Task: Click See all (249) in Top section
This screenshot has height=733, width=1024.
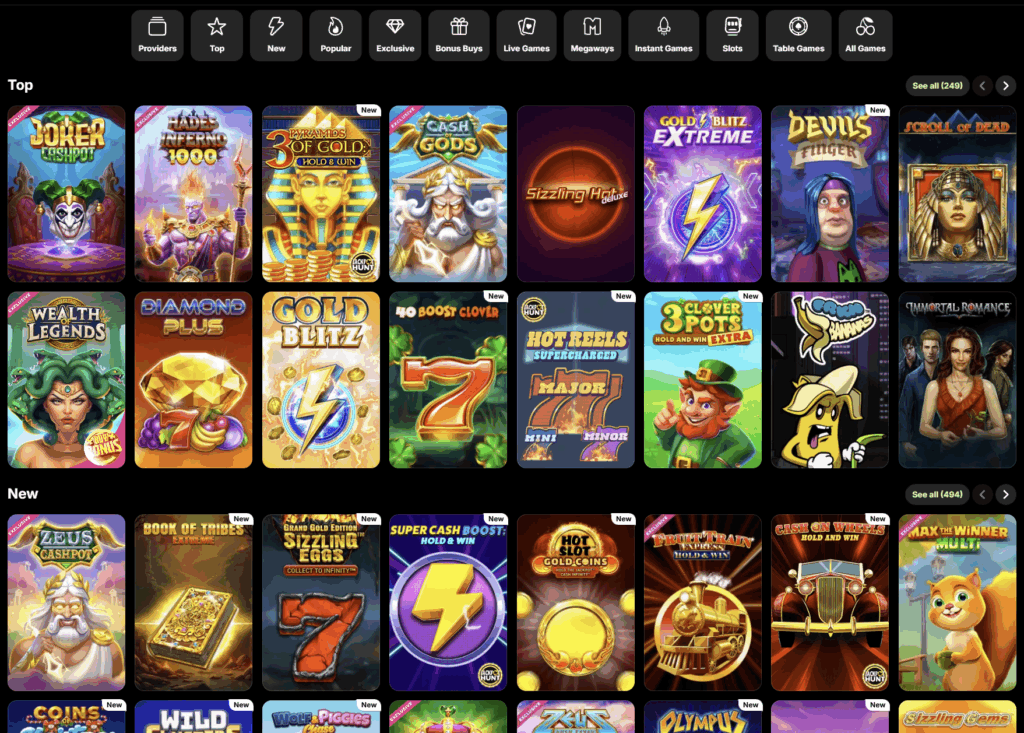Action: 937,86
